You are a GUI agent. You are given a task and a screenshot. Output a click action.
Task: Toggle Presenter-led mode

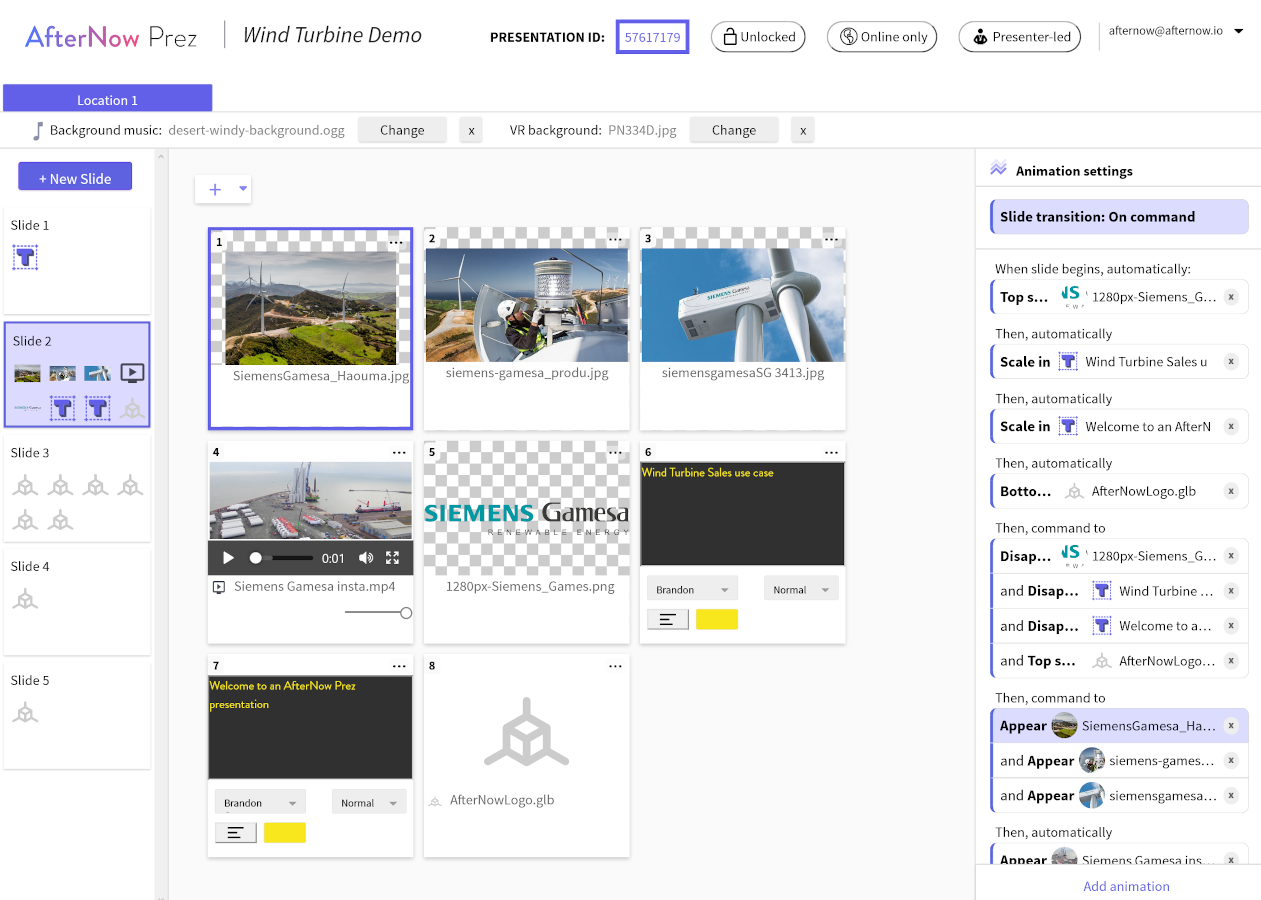click(1019, 37)
